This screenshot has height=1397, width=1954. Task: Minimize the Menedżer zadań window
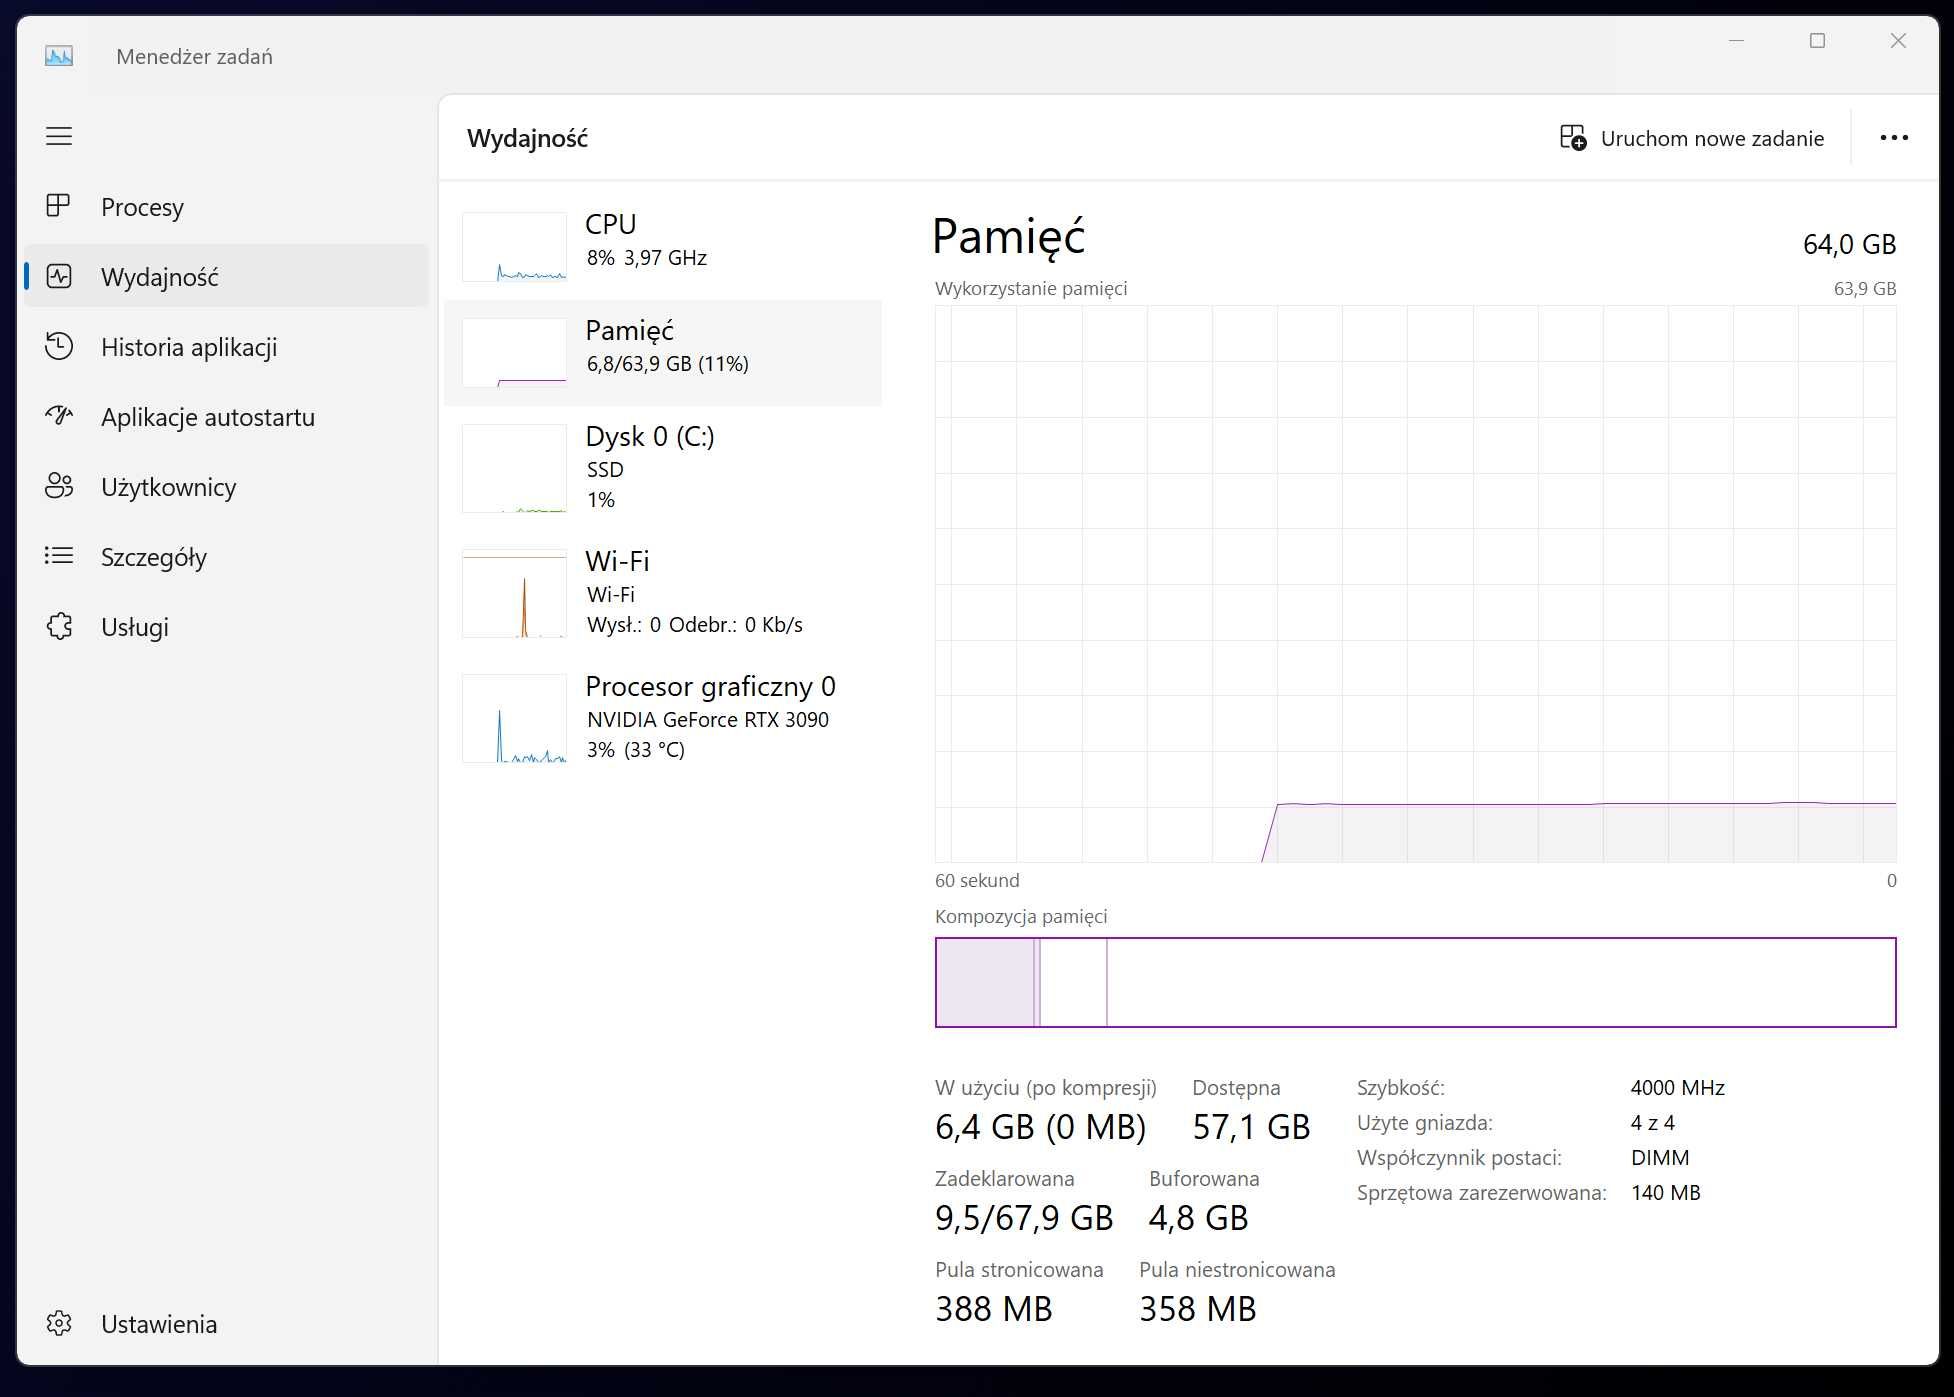tap(1737, 41)
